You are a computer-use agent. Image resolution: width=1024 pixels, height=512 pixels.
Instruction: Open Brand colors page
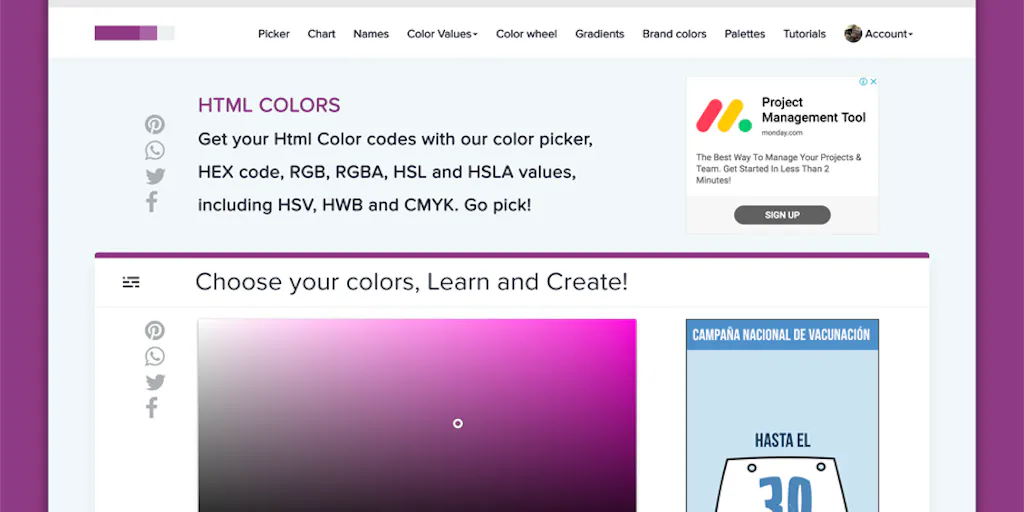(x=674, y=34)
